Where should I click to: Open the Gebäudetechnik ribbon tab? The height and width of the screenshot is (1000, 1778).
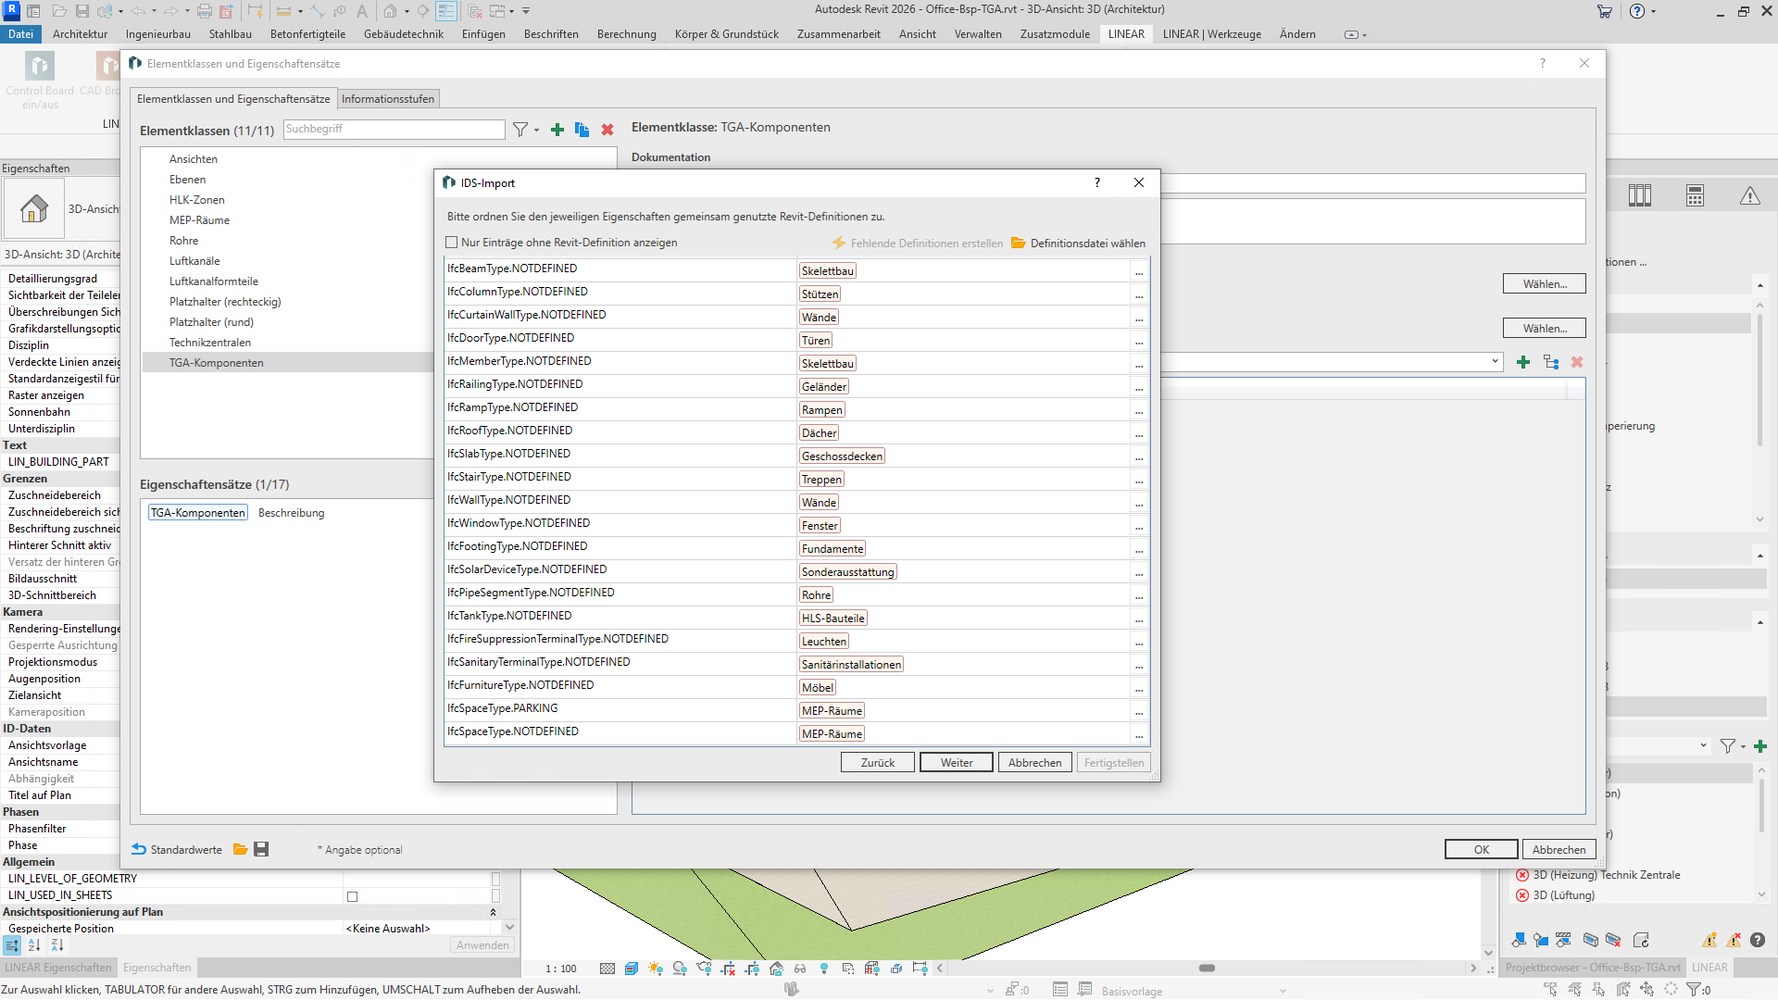pyautogui.click(x=404, y=34)
